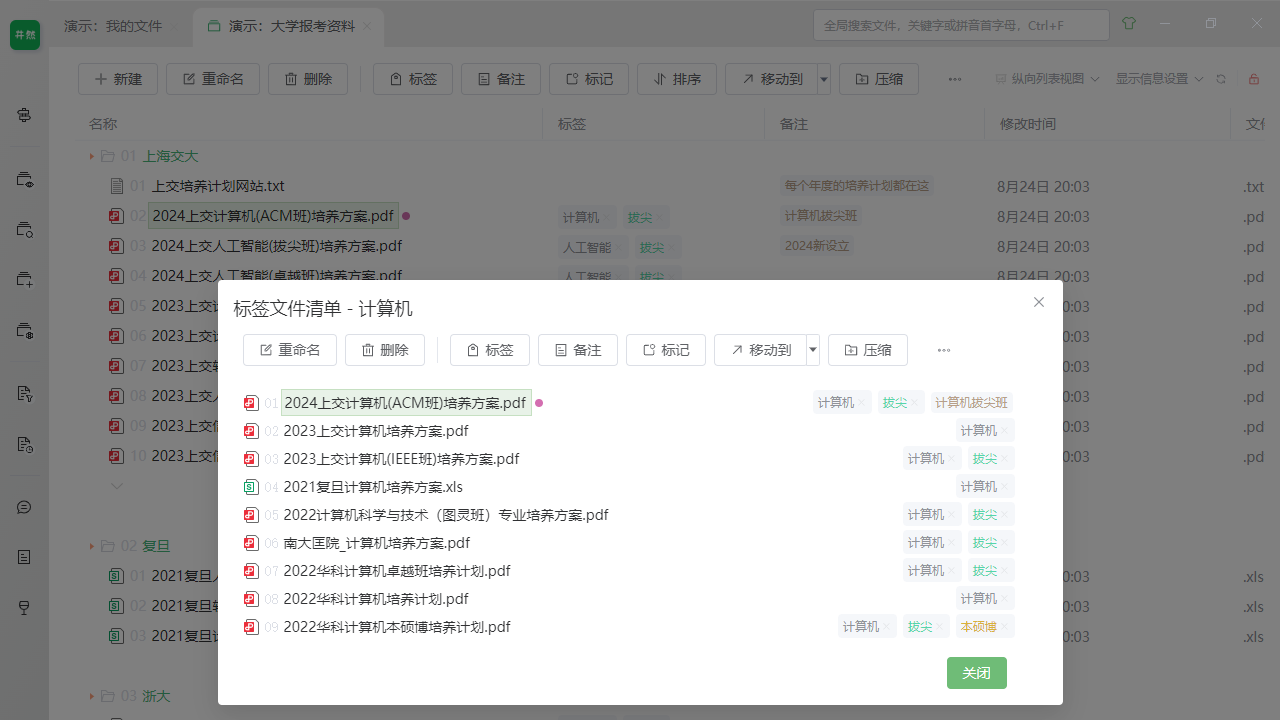The width and height of the screenshot is (1280, 720).
Task: Open more options (...) inside the tag list dialog
Action: pyautogui.click(x=943, y=350)
